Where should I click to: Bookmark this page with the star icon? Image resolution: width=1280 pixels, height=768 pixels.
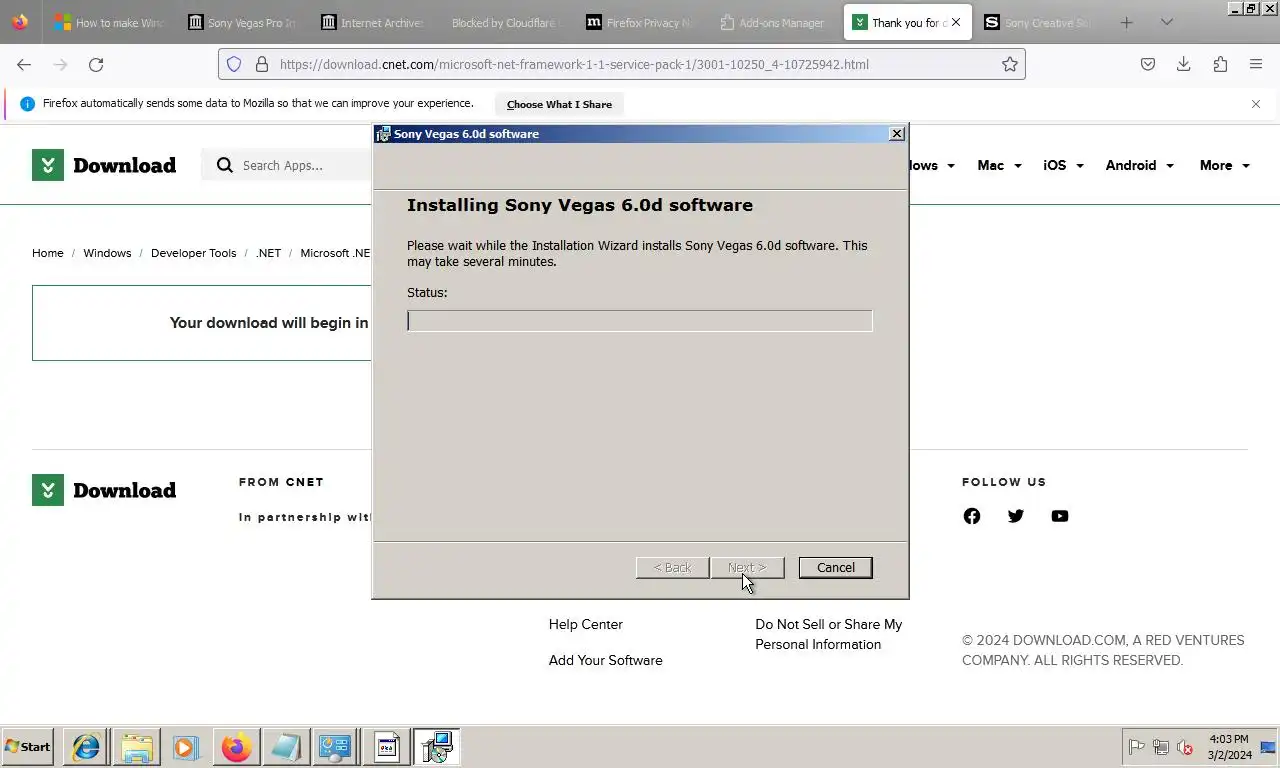(x=1010, y=64)
